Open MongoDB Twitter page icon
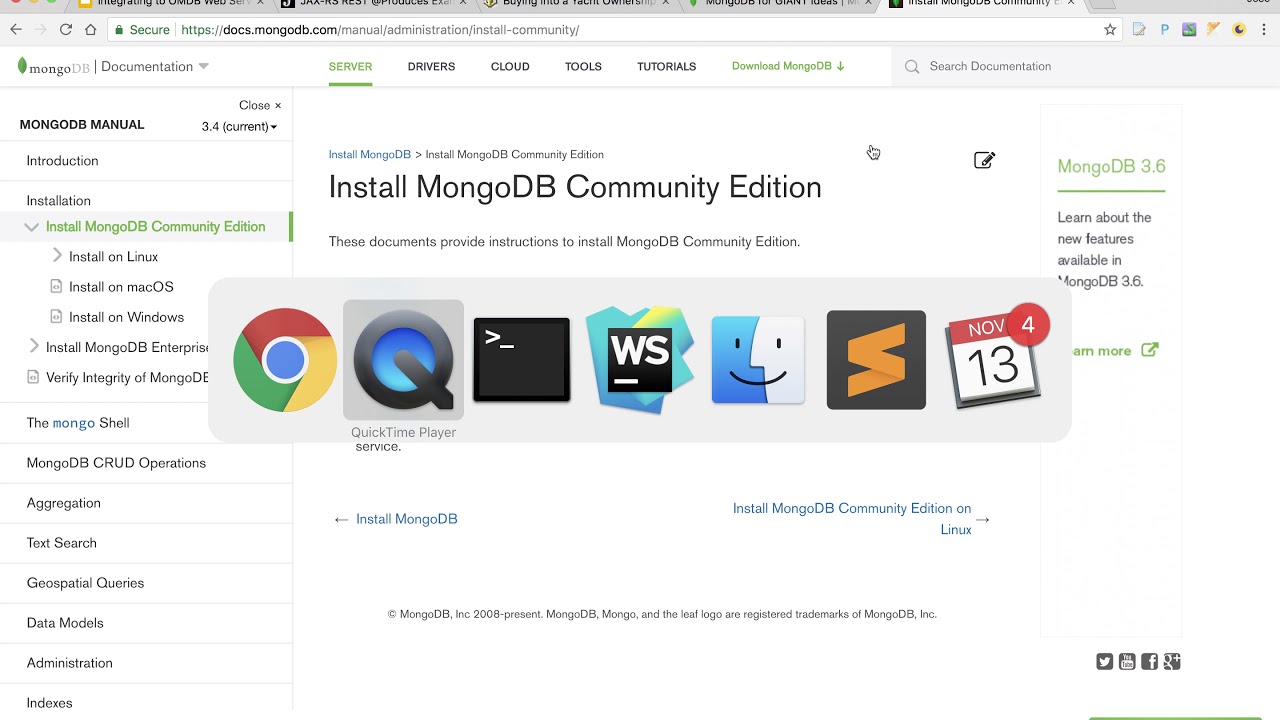The height and width of the screenshot is (720, 1280). (x=1104, y=661)
